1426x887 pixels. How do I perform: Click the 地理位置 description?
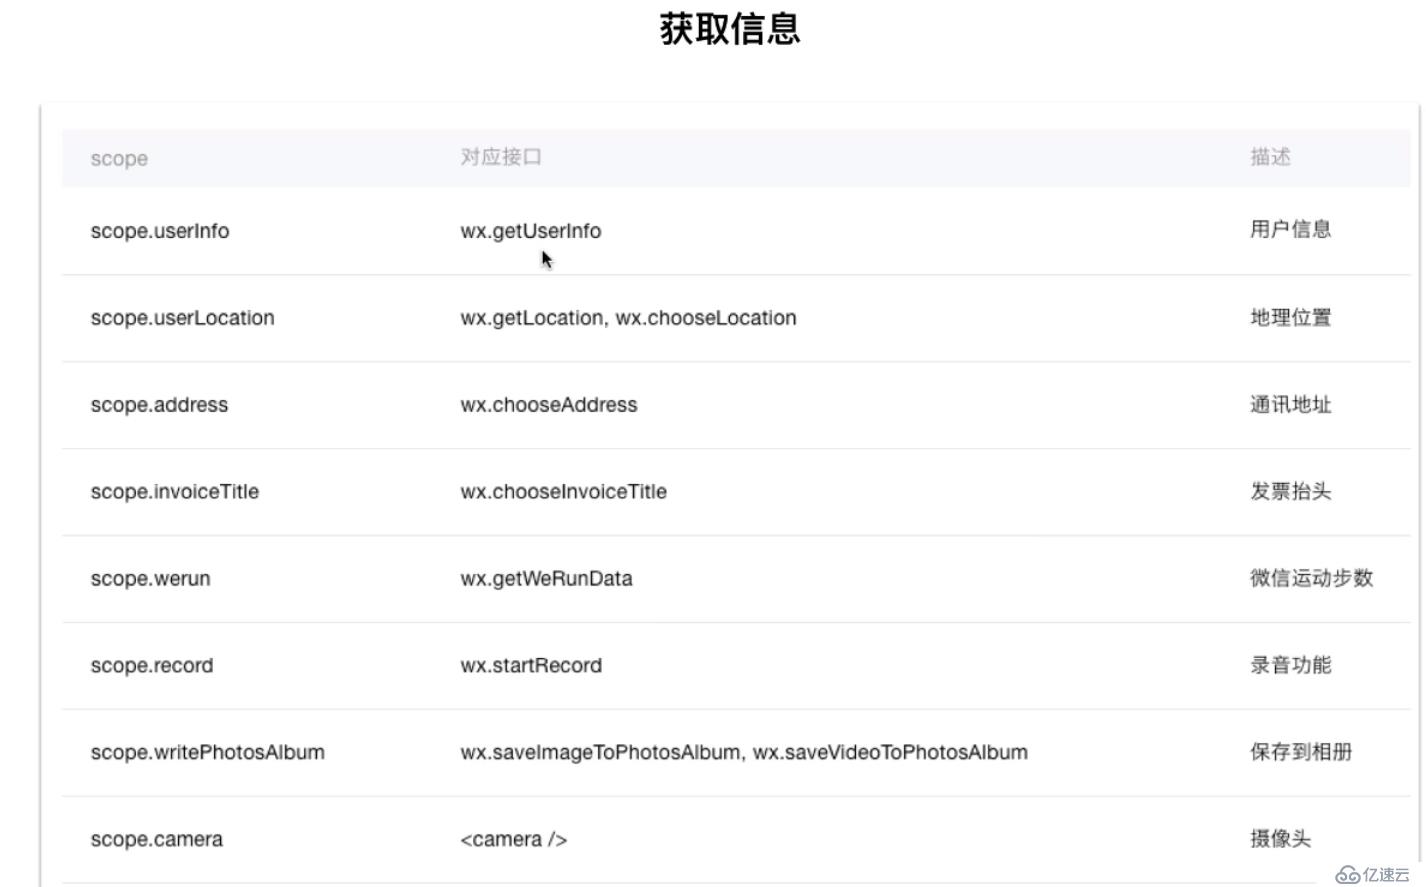point(1291,318)
